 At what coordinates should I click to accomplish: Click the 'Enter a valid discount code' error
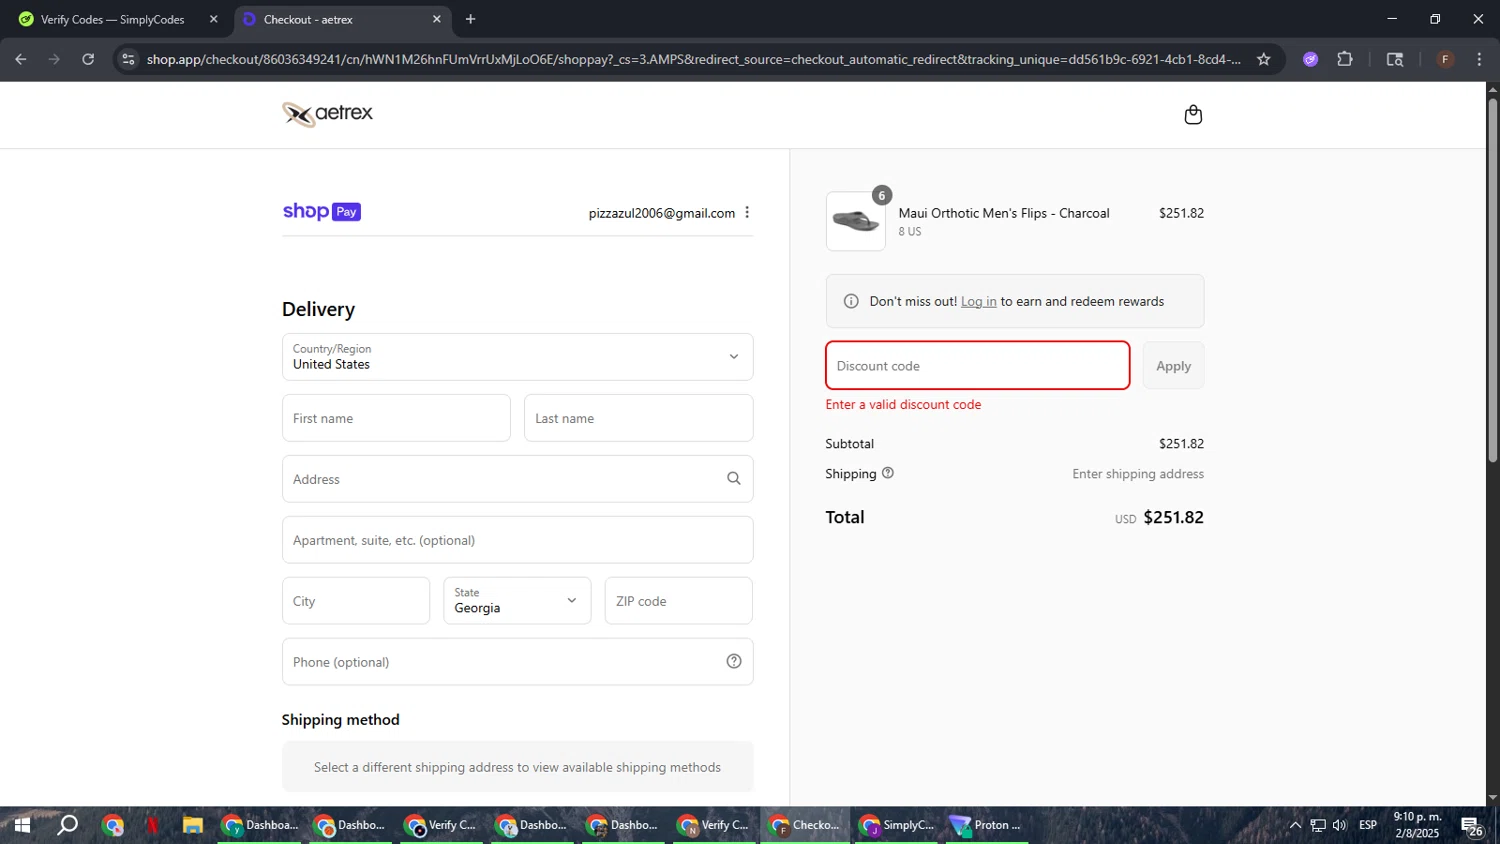coord(903,405)
